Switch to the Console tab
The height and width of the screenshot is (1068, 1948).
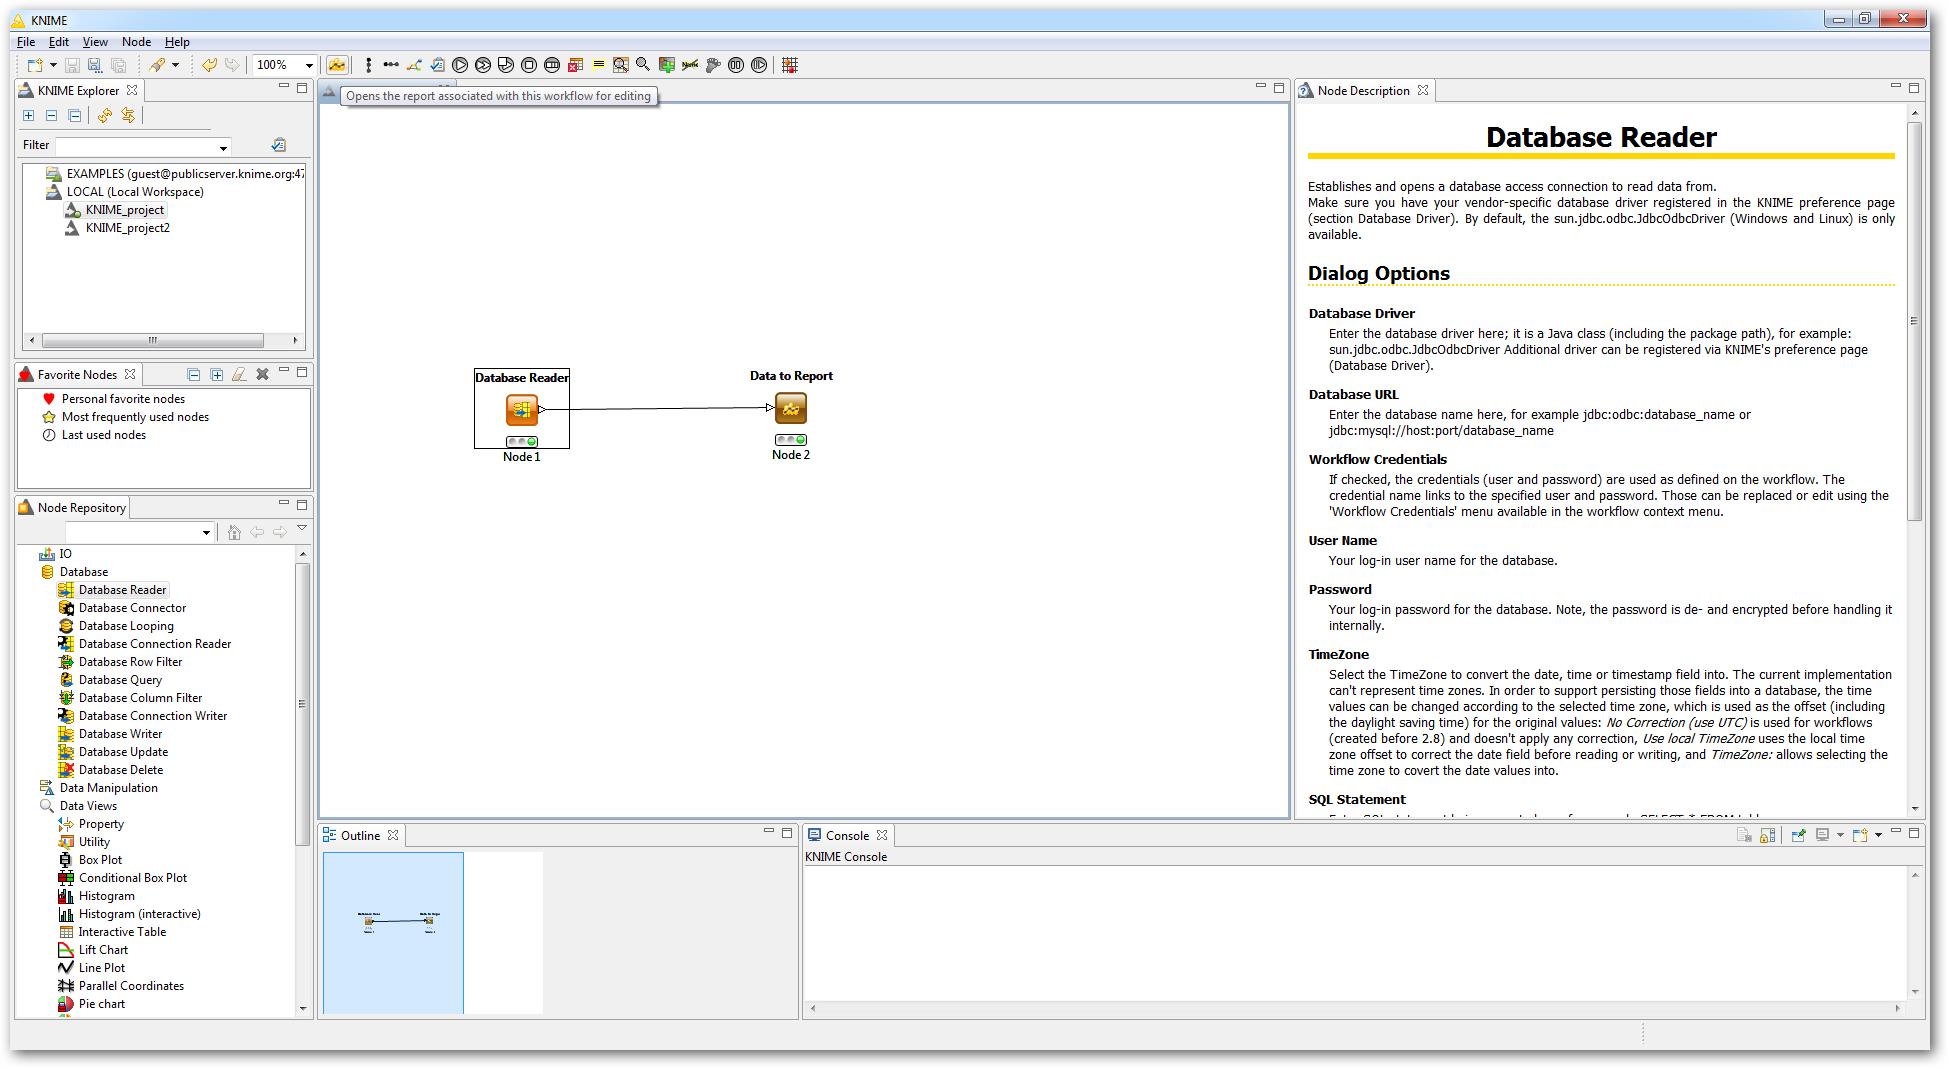[846, 835]
